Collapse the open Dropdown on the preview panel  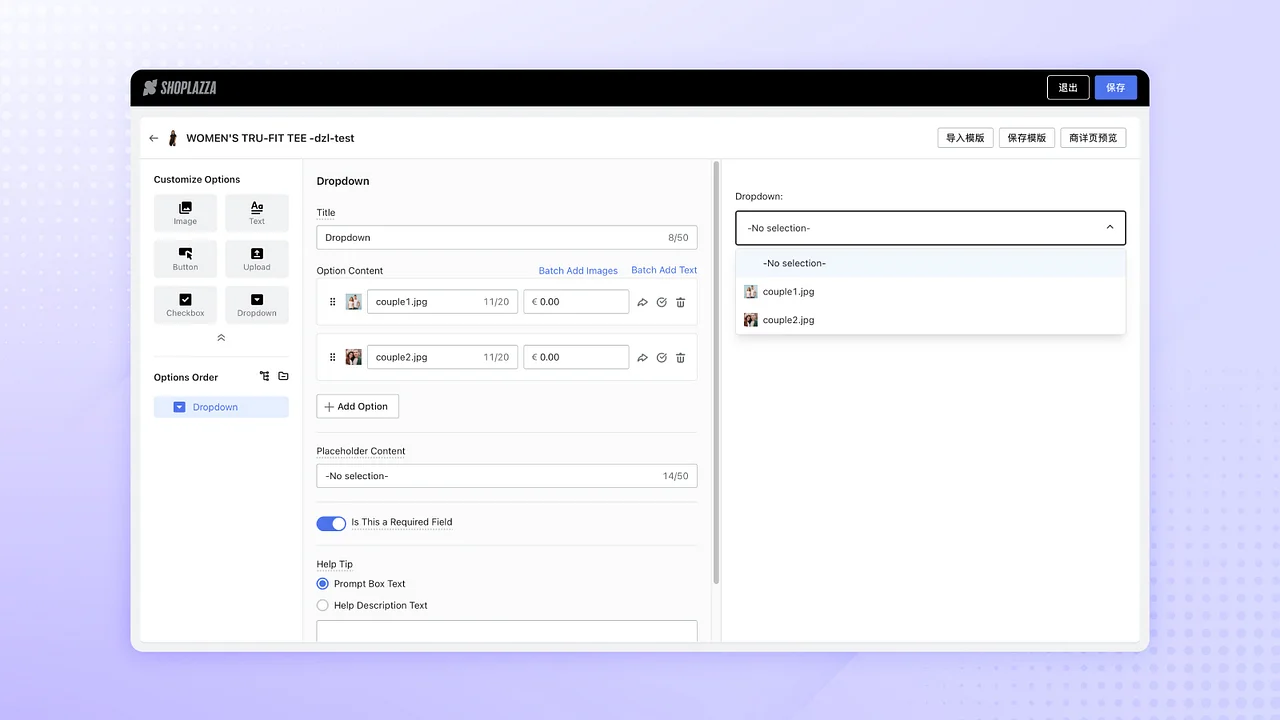tap(1109, 227)
